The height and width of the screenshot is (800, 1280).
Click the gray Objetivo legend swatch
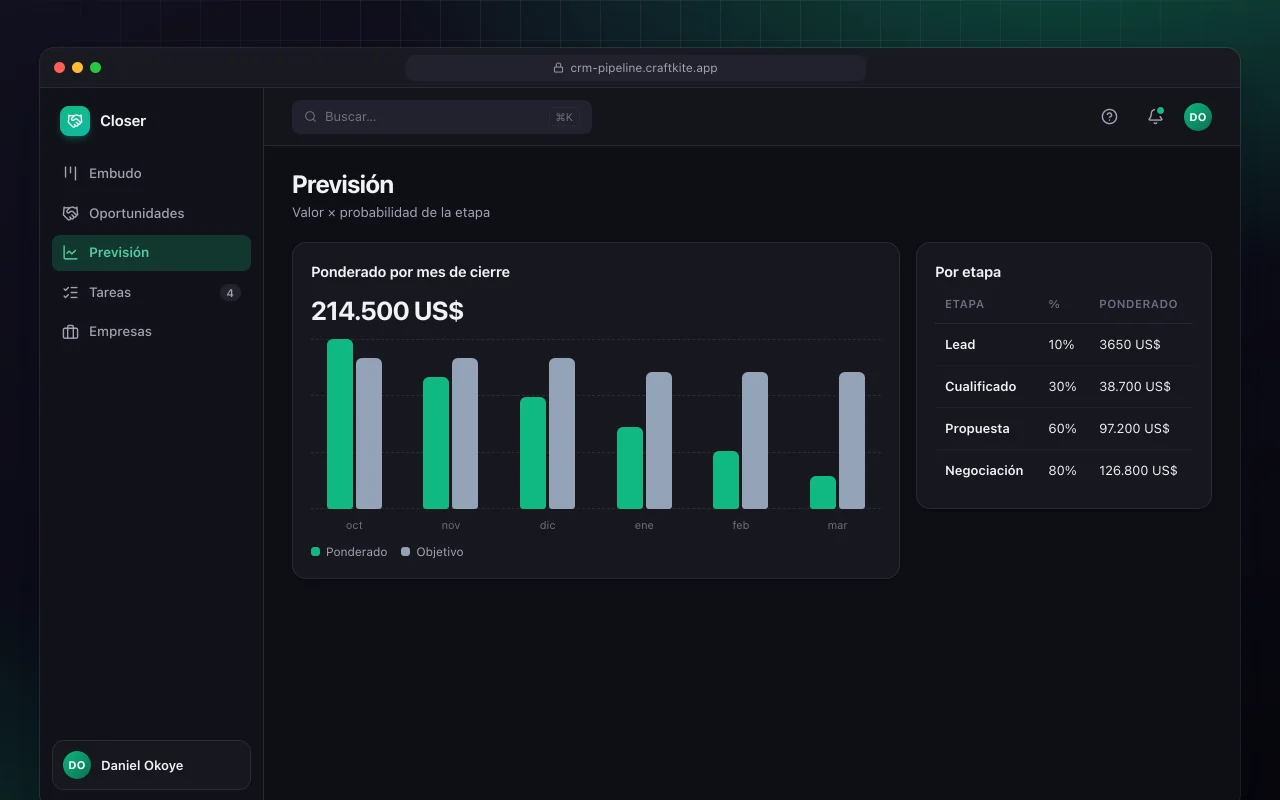[x=406, y=552]
